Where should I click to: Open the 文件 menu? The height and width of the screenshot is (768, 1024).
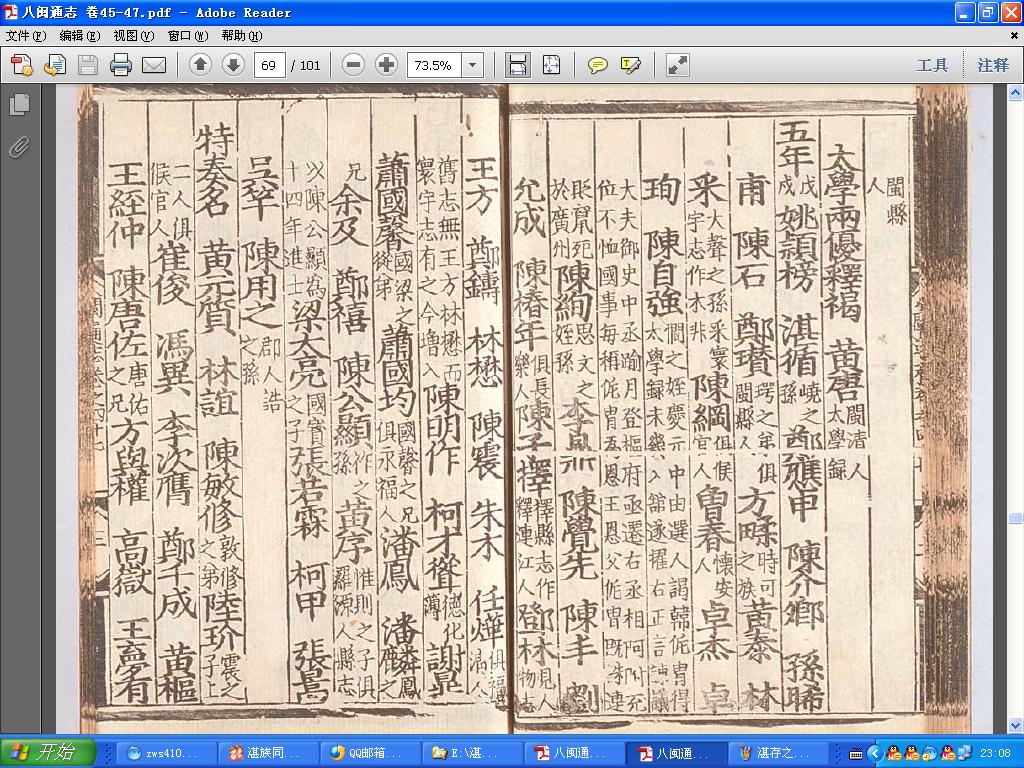point(25,35)
